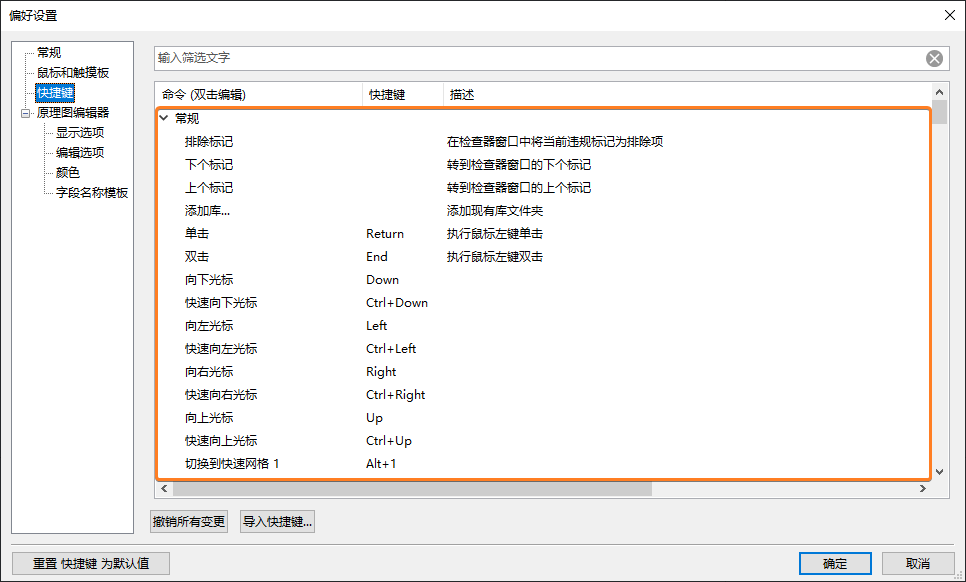Screen dimensions: 966x582
Task: Go to 编辑选项 settings page
Action: pyautogui.click(x=80, y=152)
